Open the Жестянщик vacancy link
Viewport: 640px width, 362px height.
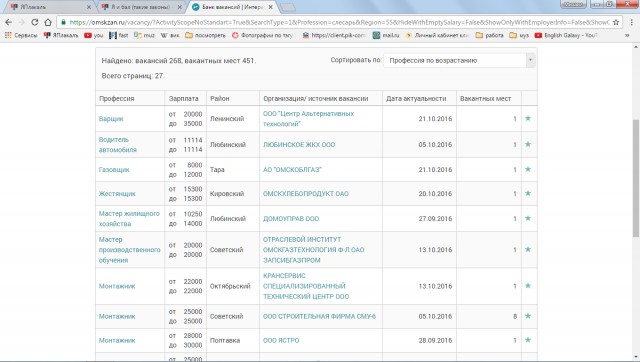pyautogui.click(x=117, y=193)
